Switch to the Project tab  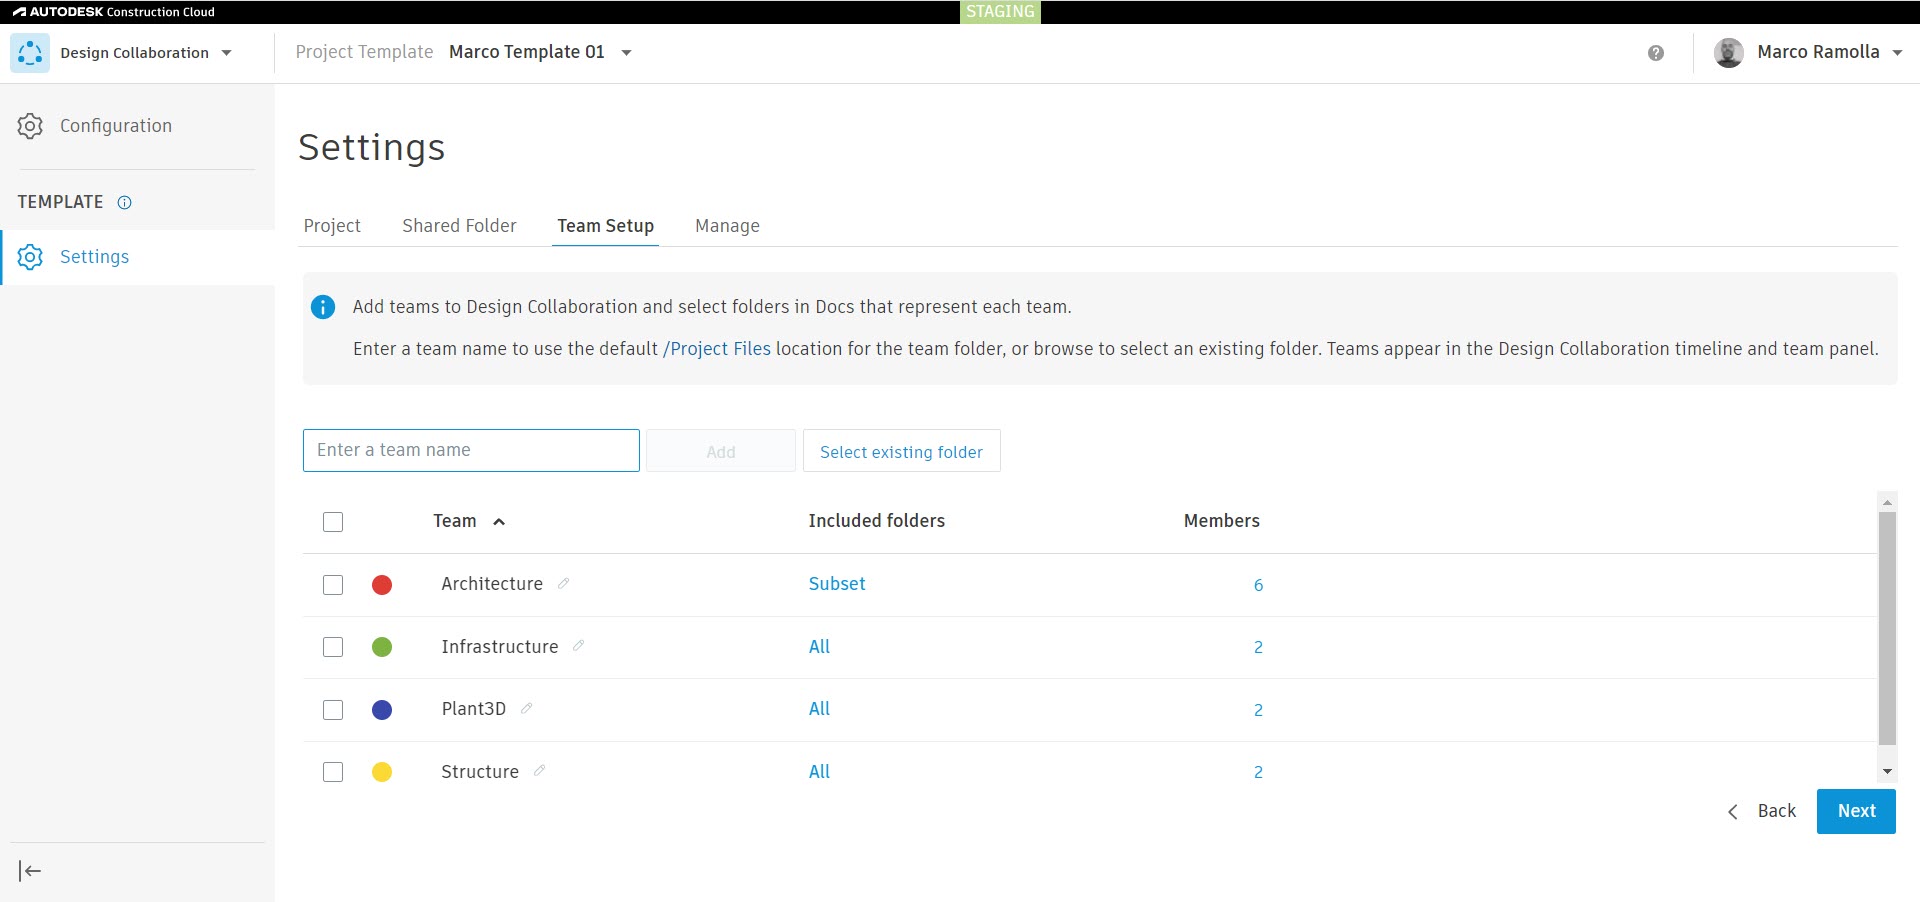pos(332,226)
